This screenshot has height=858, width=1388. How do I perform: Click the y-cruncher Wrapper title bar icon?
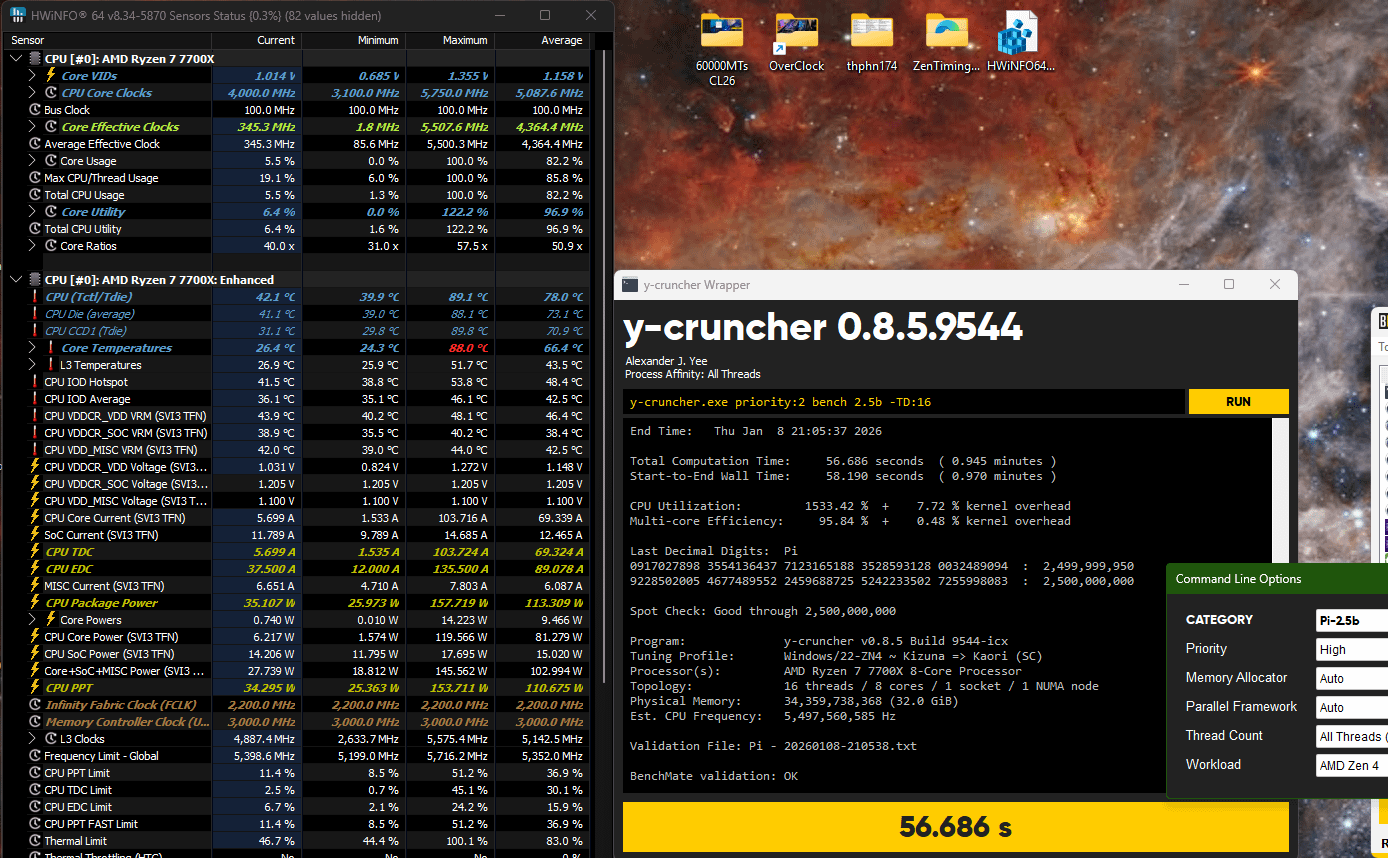[630, 285]
